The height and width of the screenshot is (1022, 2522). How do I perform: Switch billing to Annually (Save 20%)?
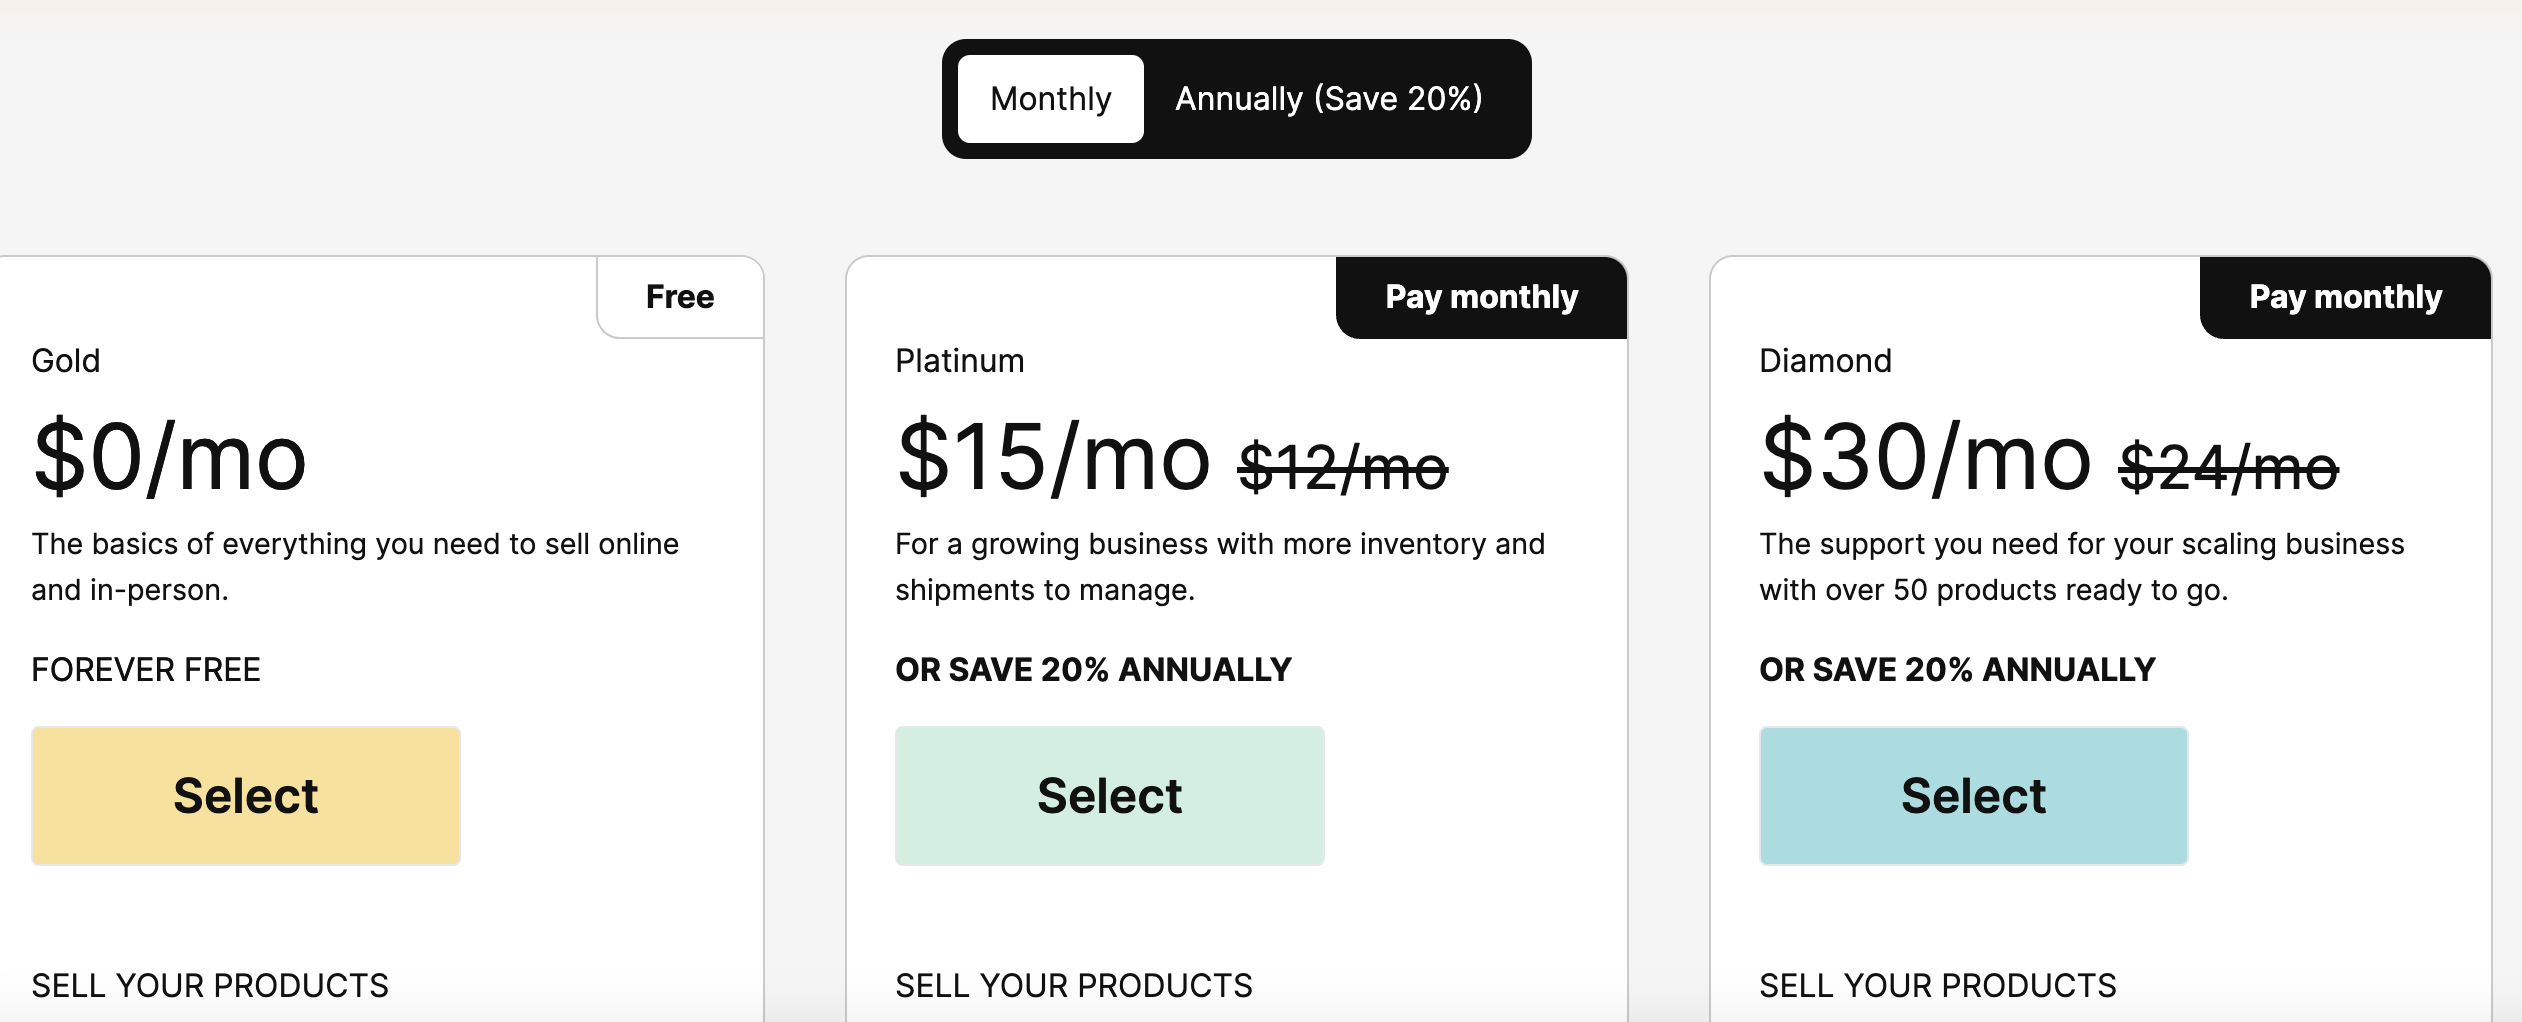point(1328,99)
